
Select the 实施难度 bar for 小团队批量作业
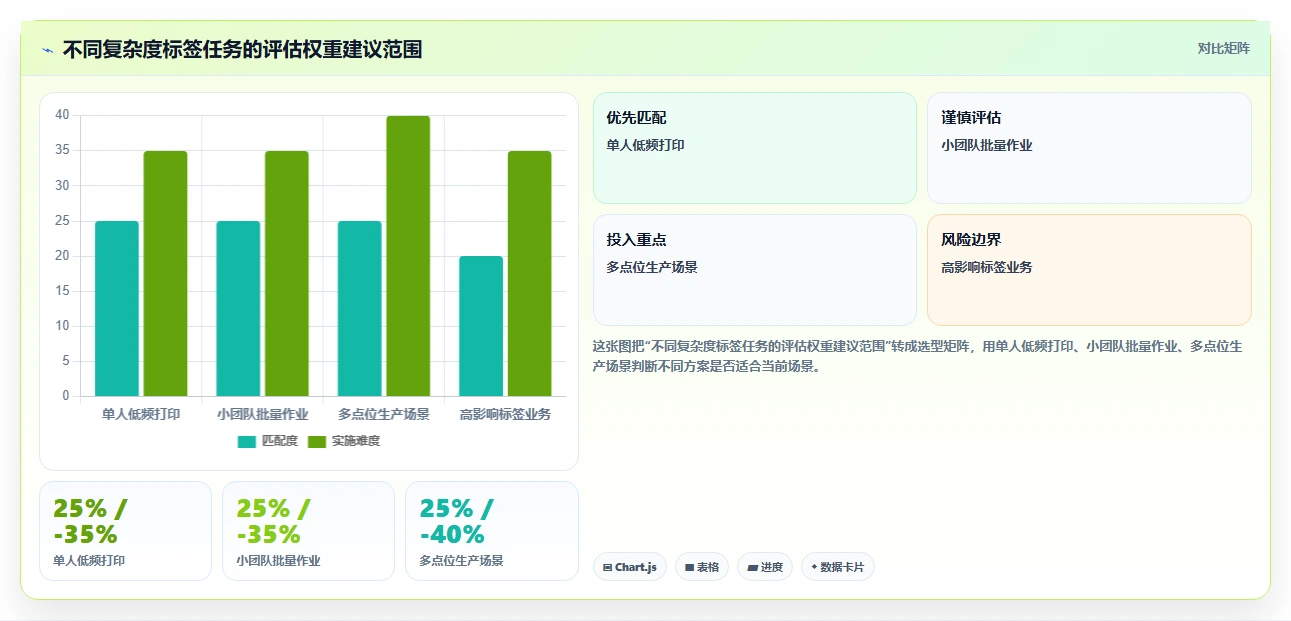(x=287, y=273)
